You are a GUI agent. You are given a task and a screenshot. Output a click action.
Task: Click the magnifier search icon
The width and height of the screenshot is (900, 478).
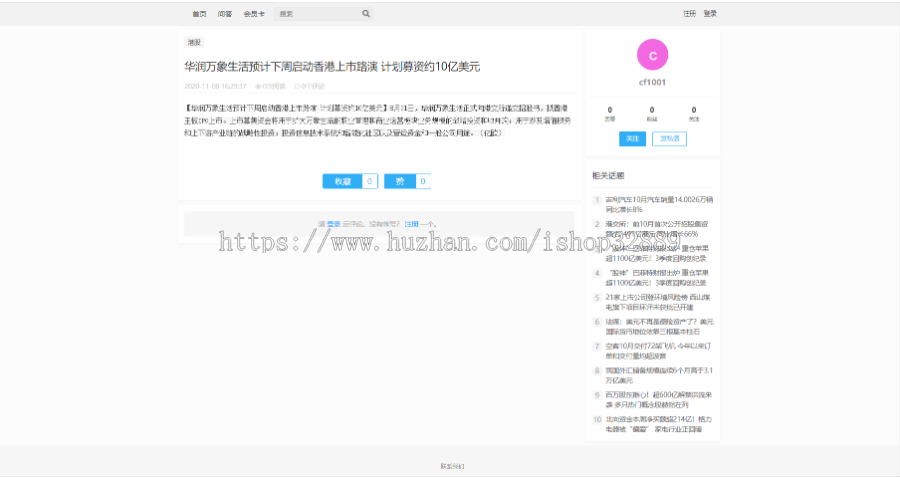pyautogui.click(x=366, y=14)
